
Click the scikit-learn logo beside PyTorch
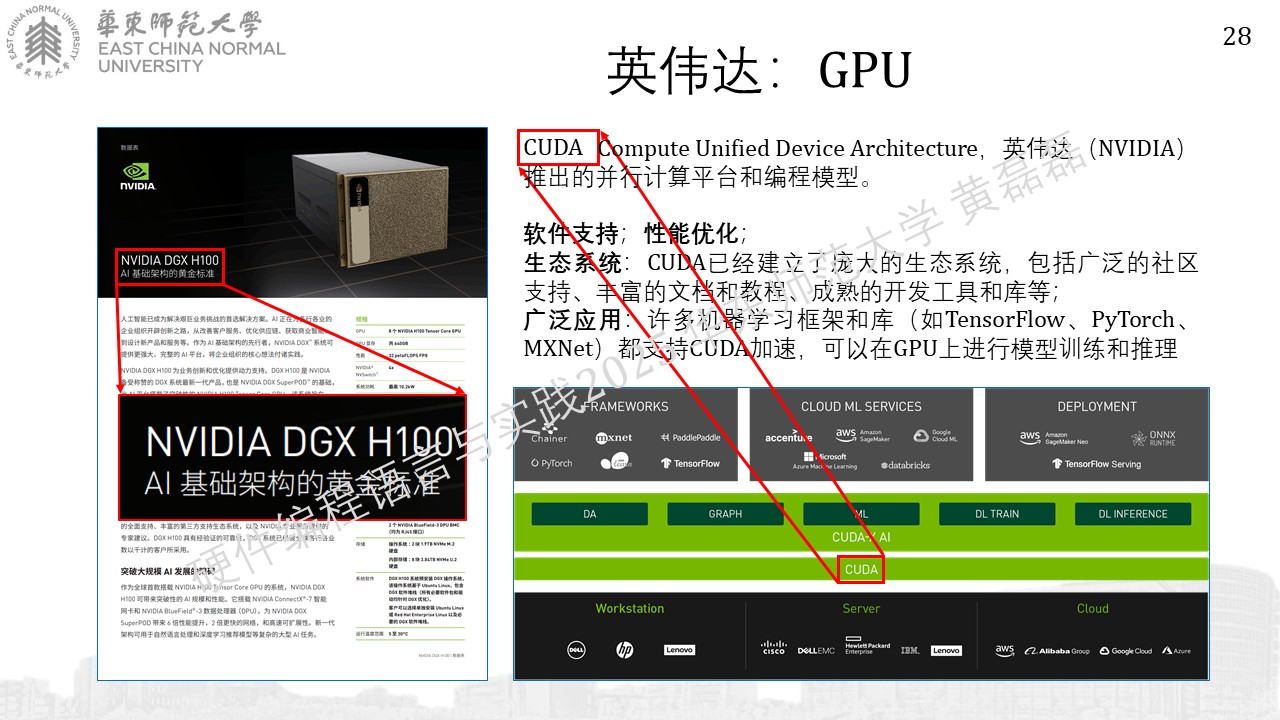[x=615, y=462]
